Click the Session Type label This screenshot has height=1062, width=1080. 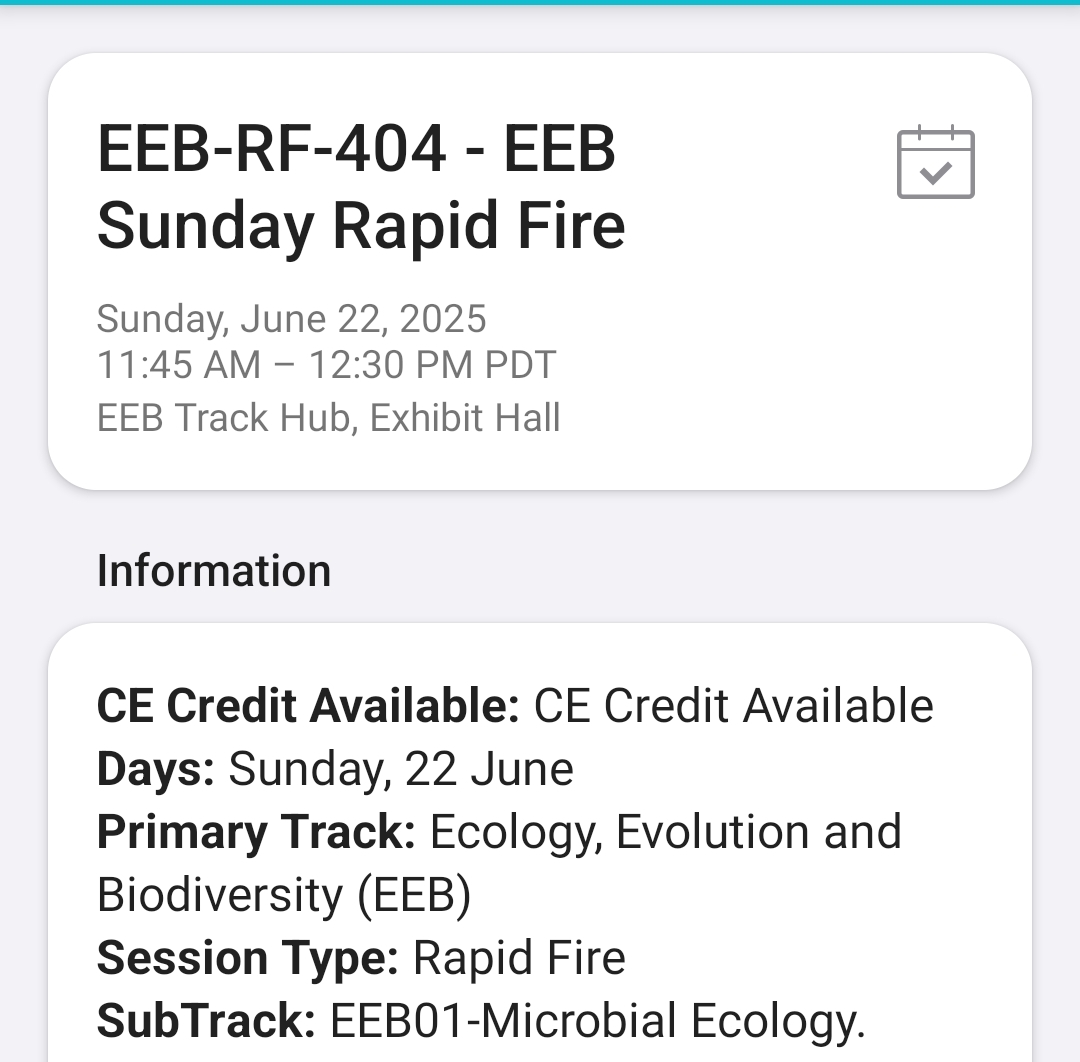247,958
